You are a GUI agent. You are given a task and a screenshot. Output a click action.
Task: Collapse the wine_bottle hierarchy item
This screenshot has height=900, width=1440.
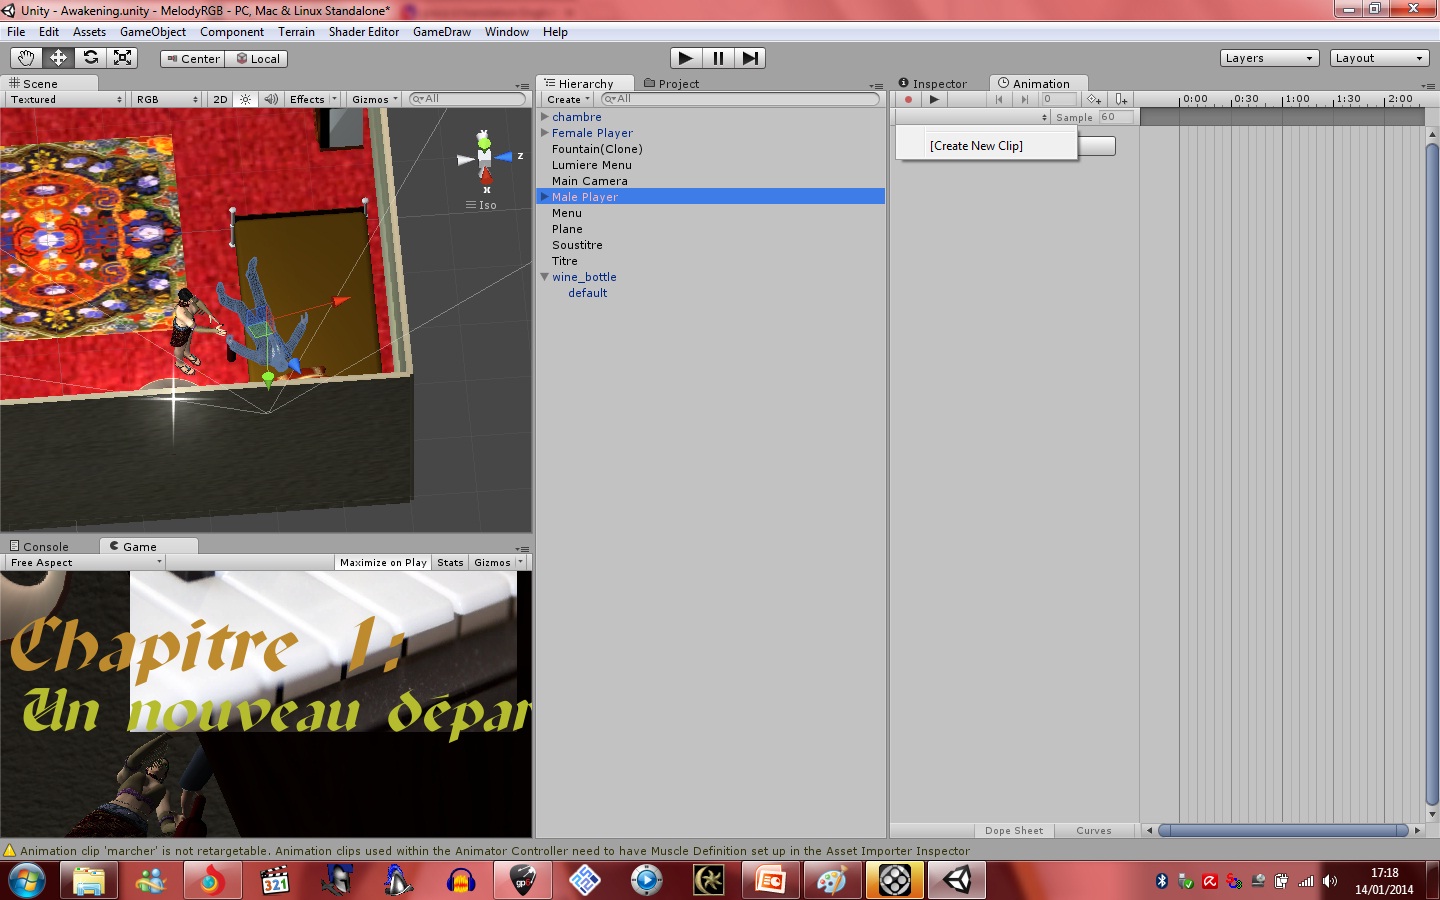(545, 277)
